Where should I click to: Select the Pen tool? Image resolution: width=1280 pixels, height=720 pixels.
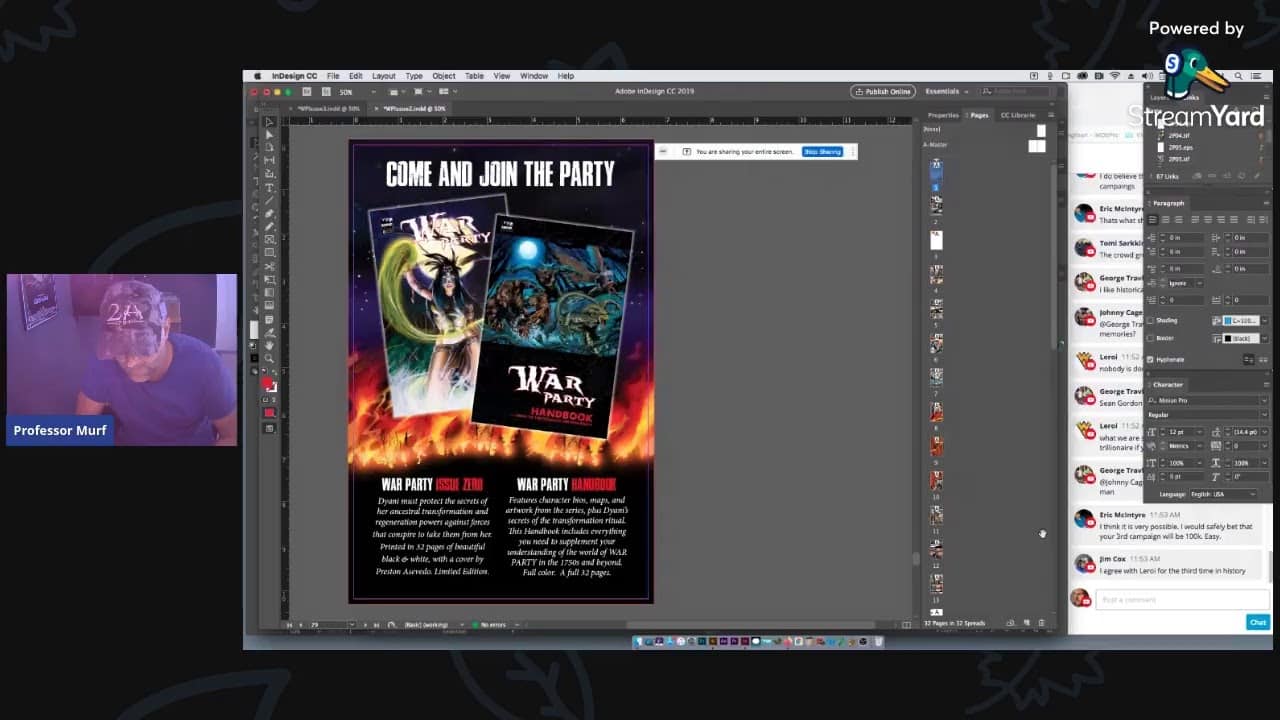[269, 213]
